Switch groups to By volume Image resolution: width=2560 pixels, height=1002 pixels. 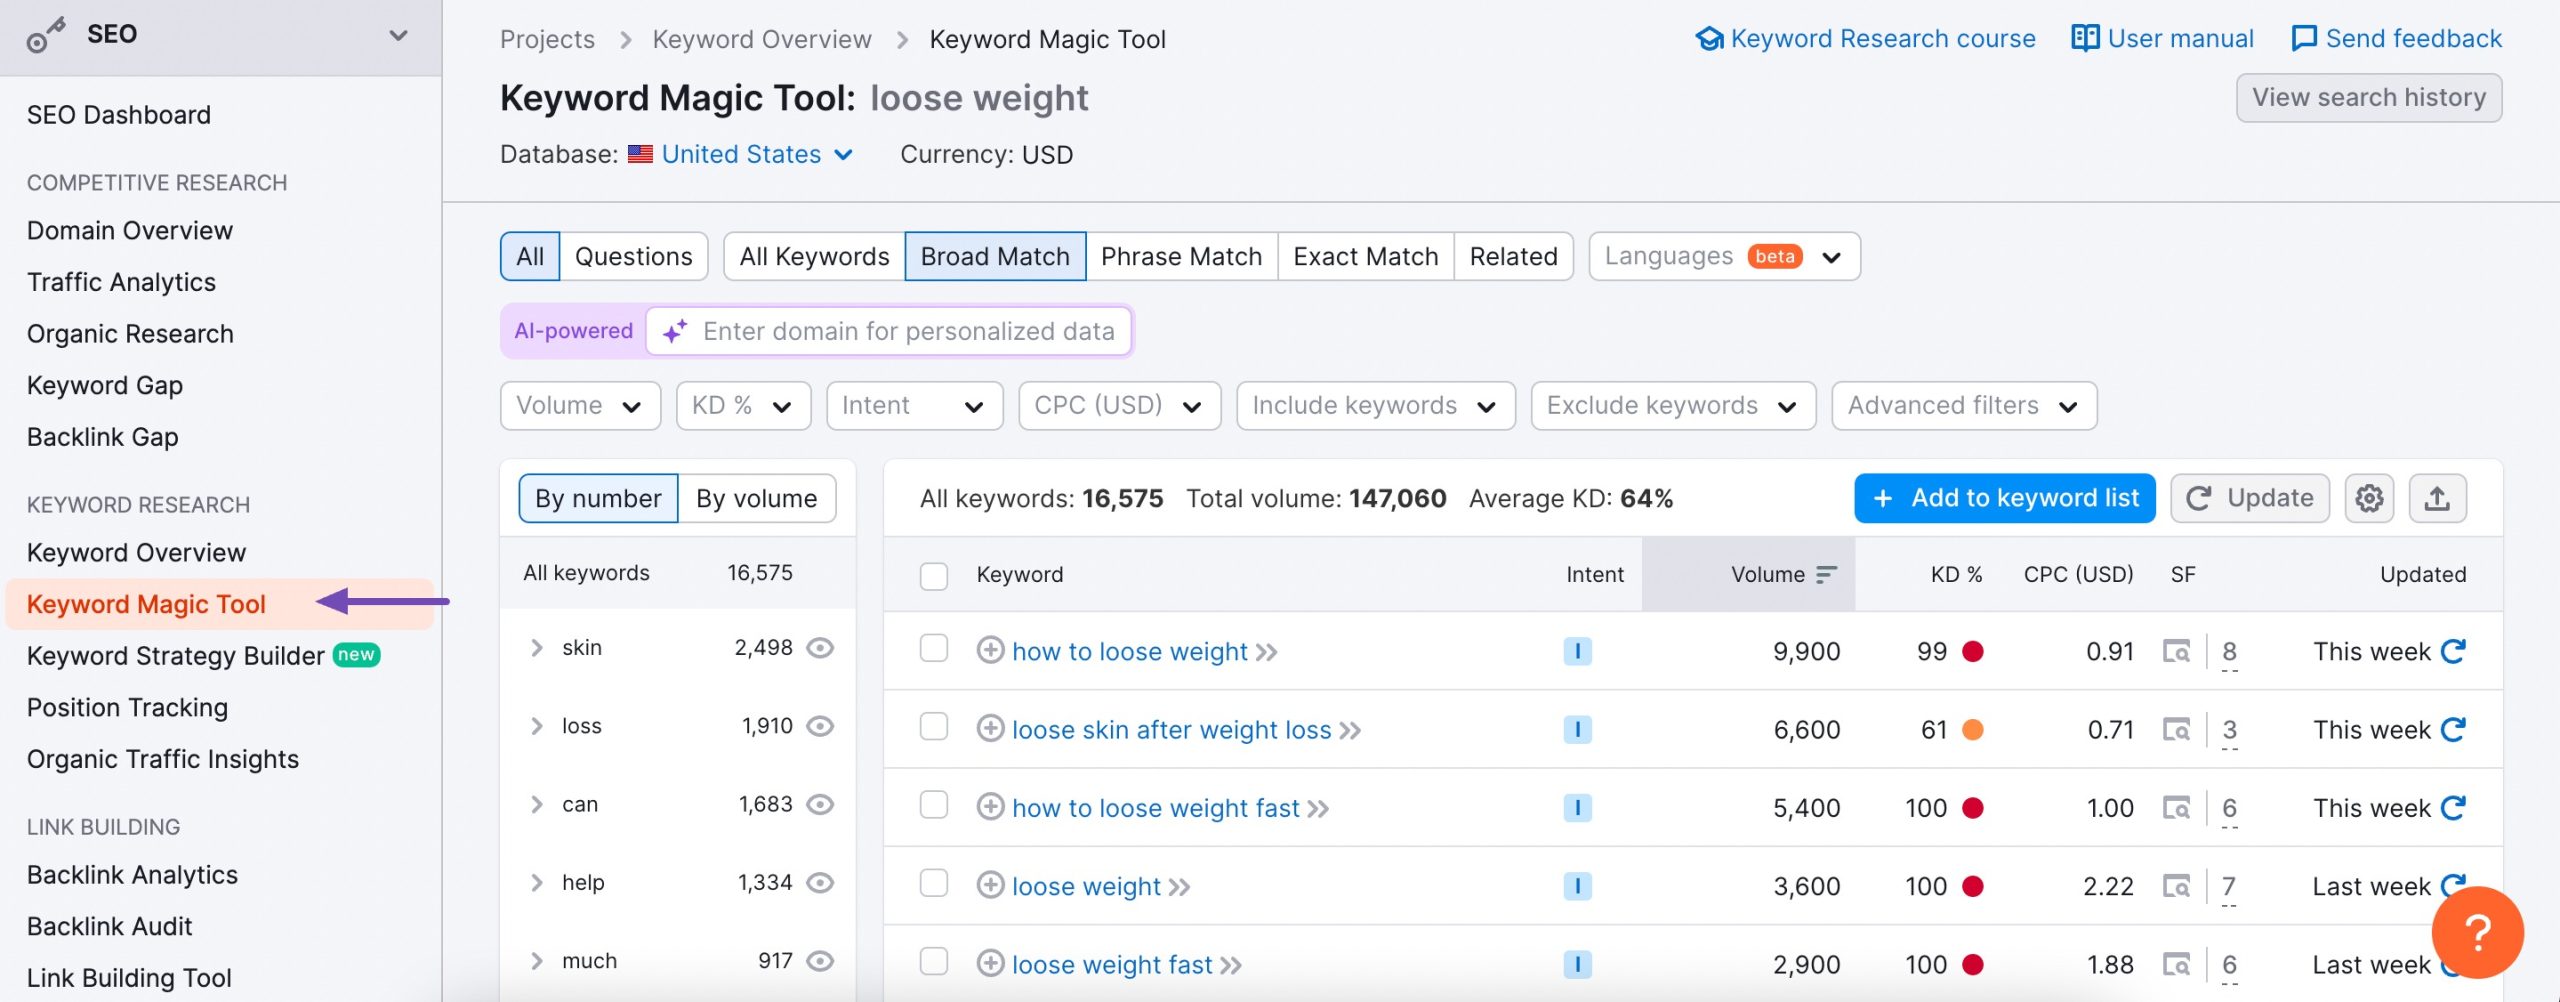pos(756,498)
